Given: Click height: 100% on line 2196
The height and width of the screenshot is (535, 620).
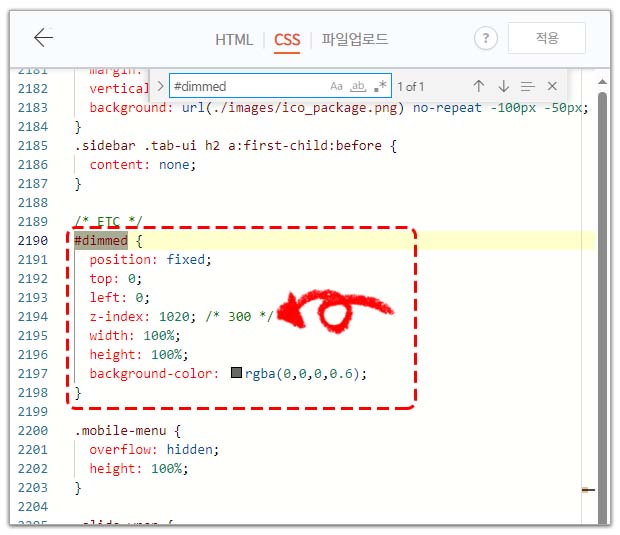Looking at the screenshot, I should [x=139, y=354].
